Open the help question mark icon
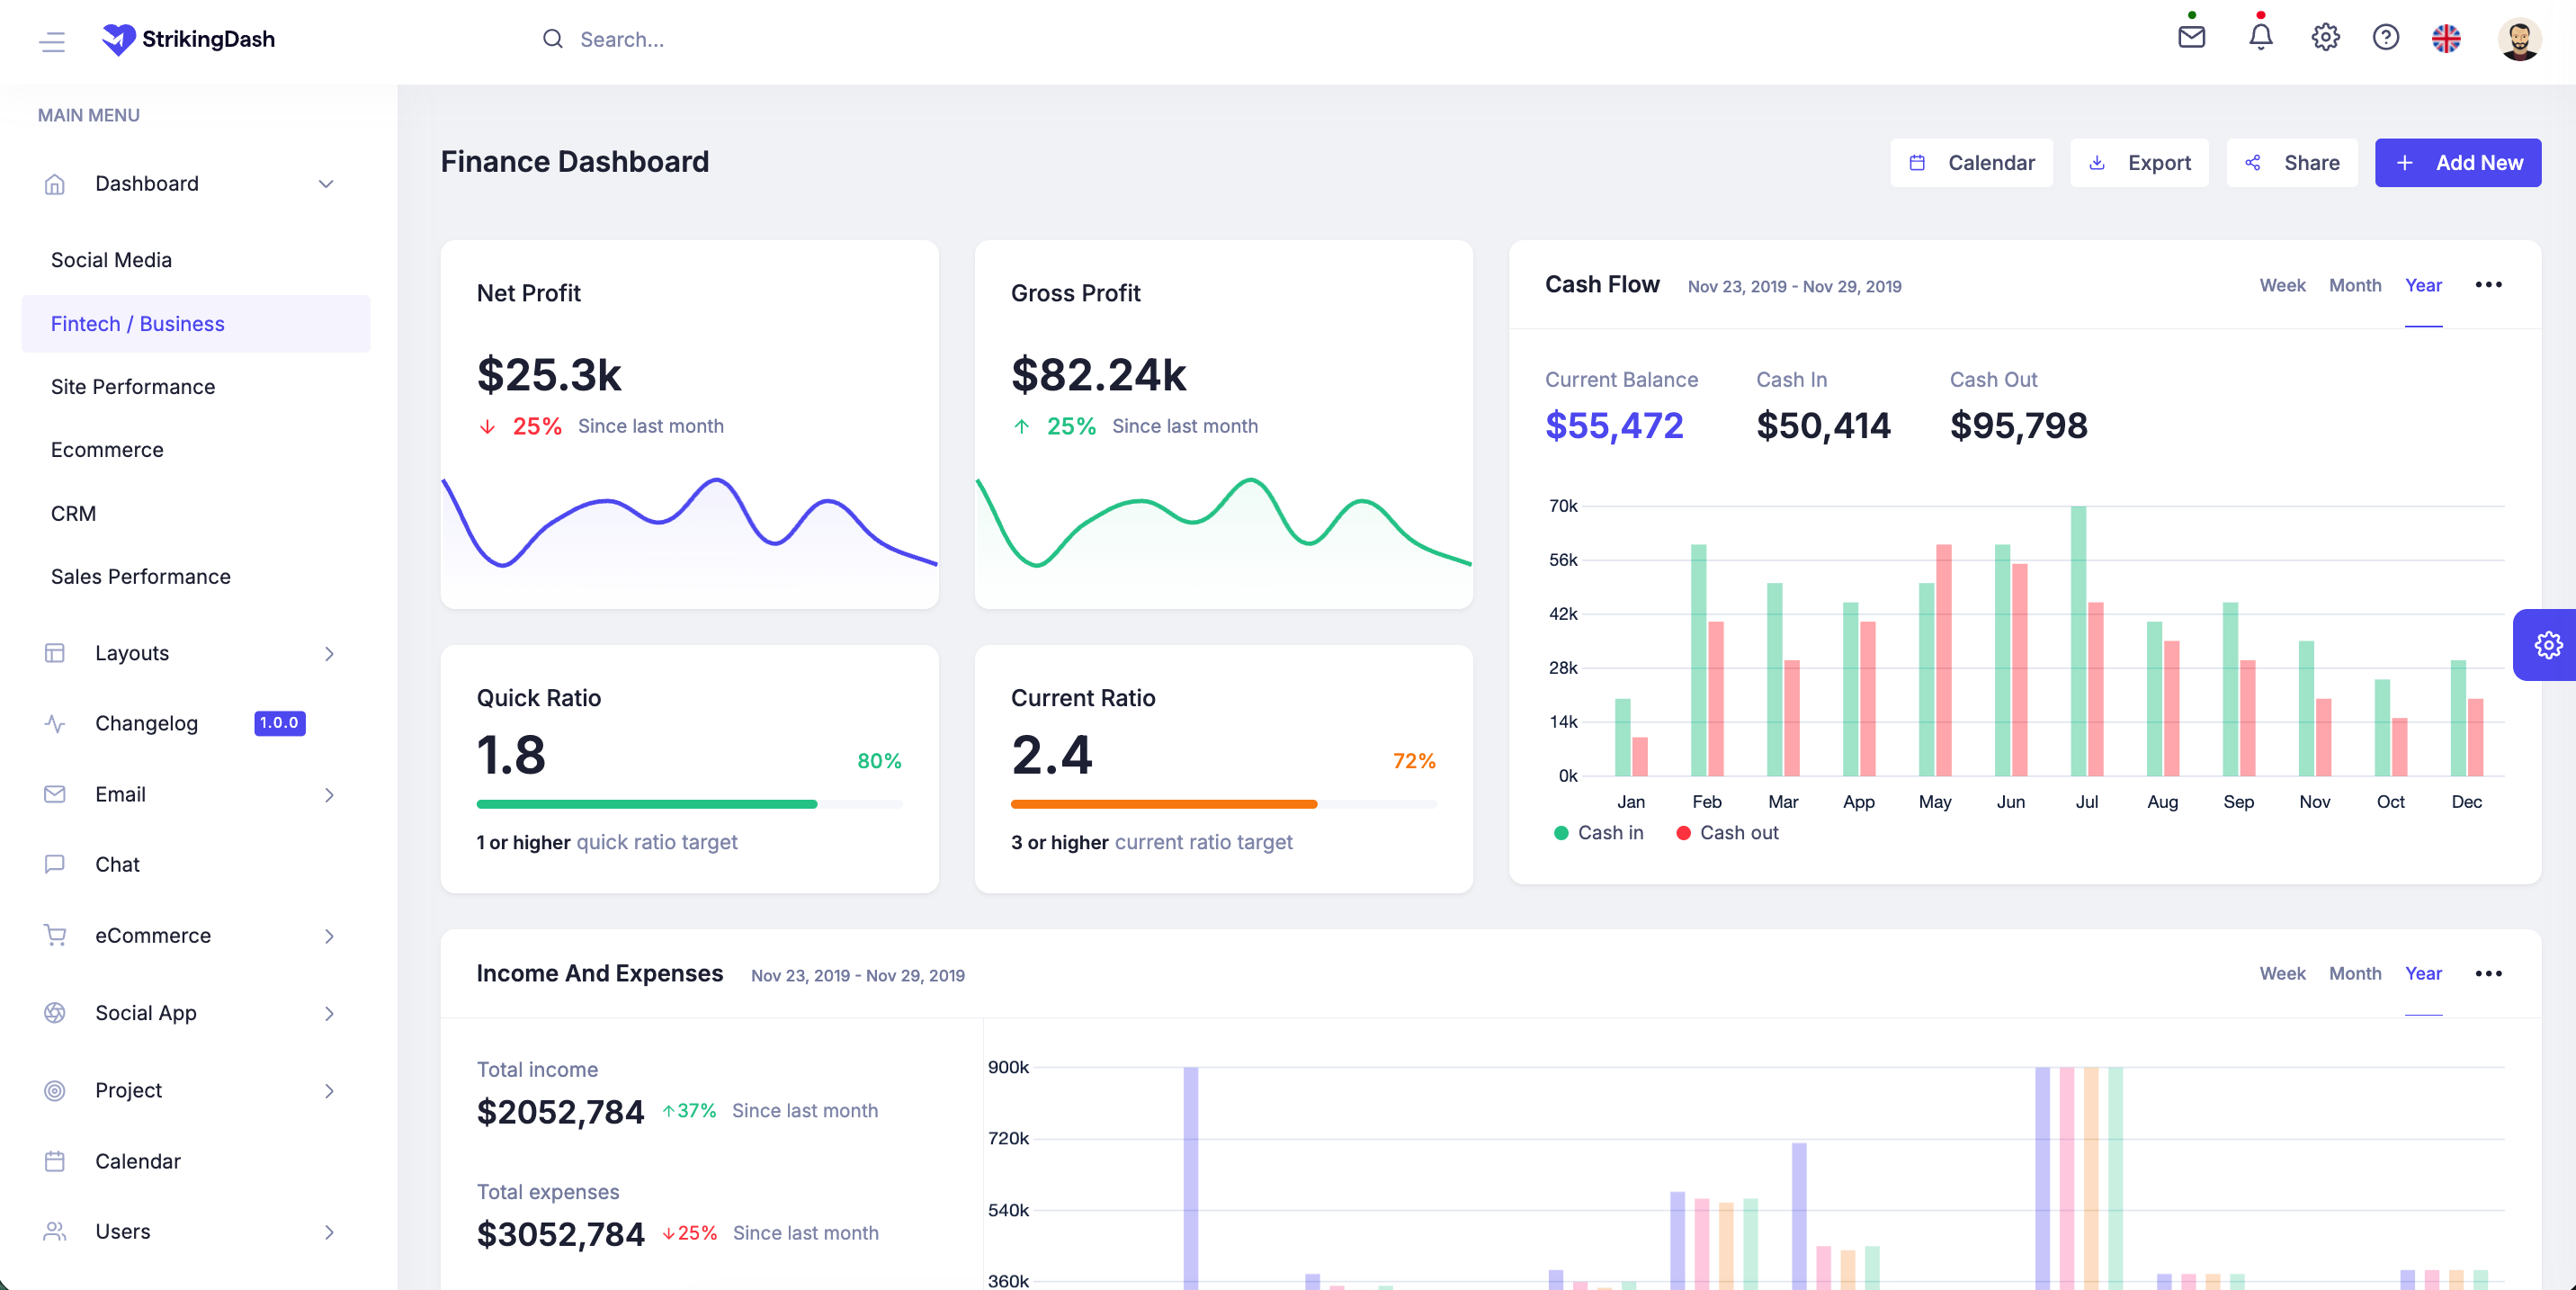This screenshot has width=2576, height=1290. tap(2386, 38)
